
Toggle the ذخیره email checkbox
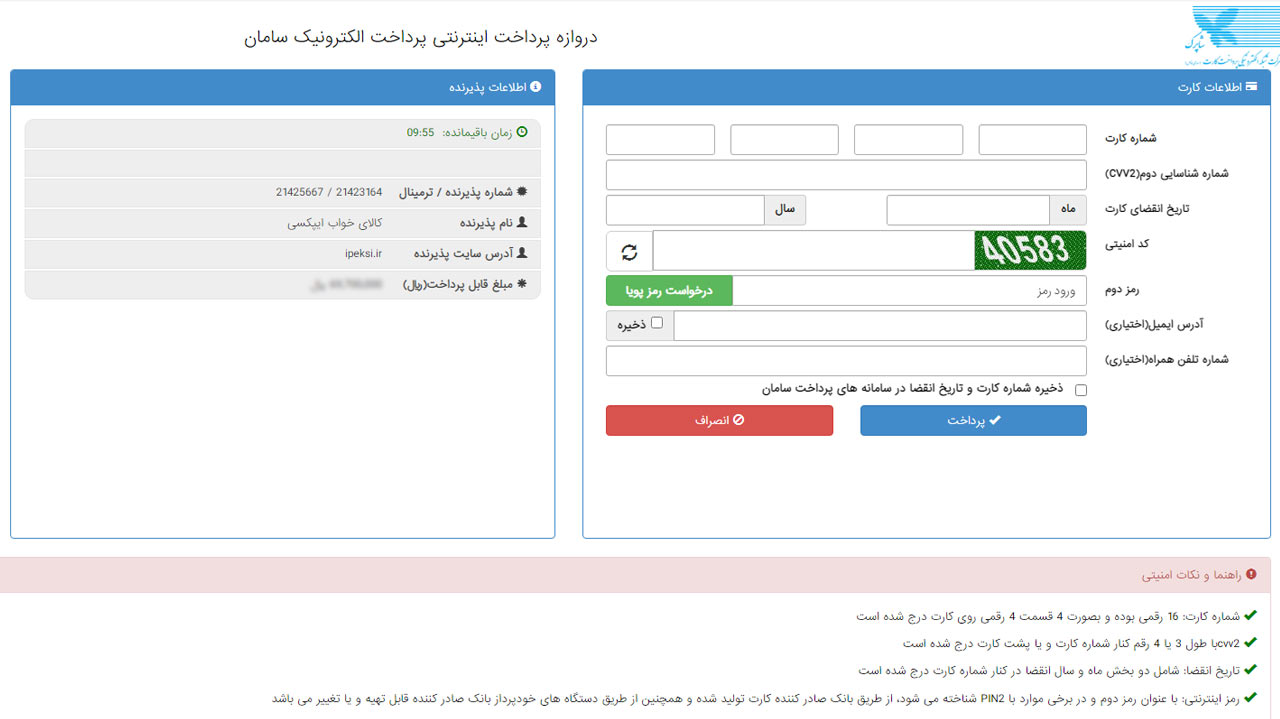(657, 323)
